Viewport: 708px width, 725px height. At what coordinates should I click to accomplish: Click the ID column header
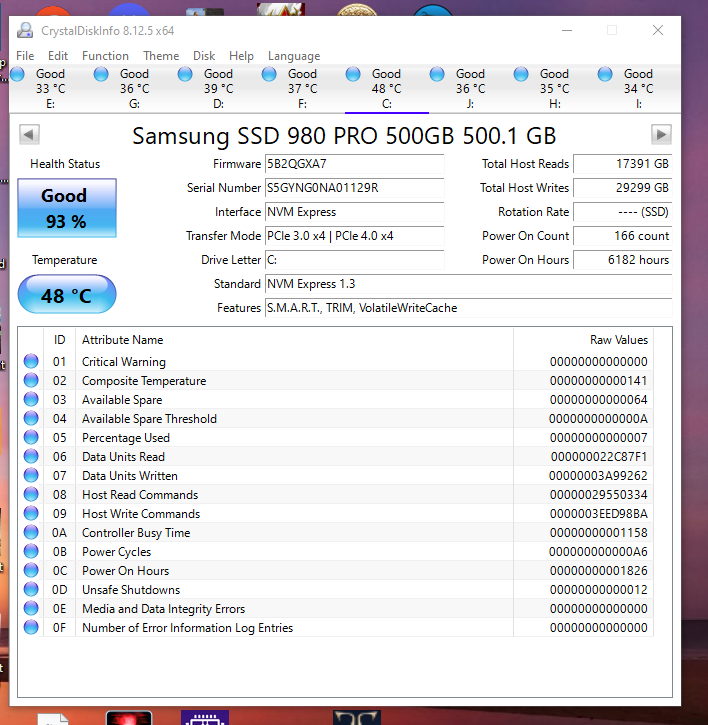(59, 340)
